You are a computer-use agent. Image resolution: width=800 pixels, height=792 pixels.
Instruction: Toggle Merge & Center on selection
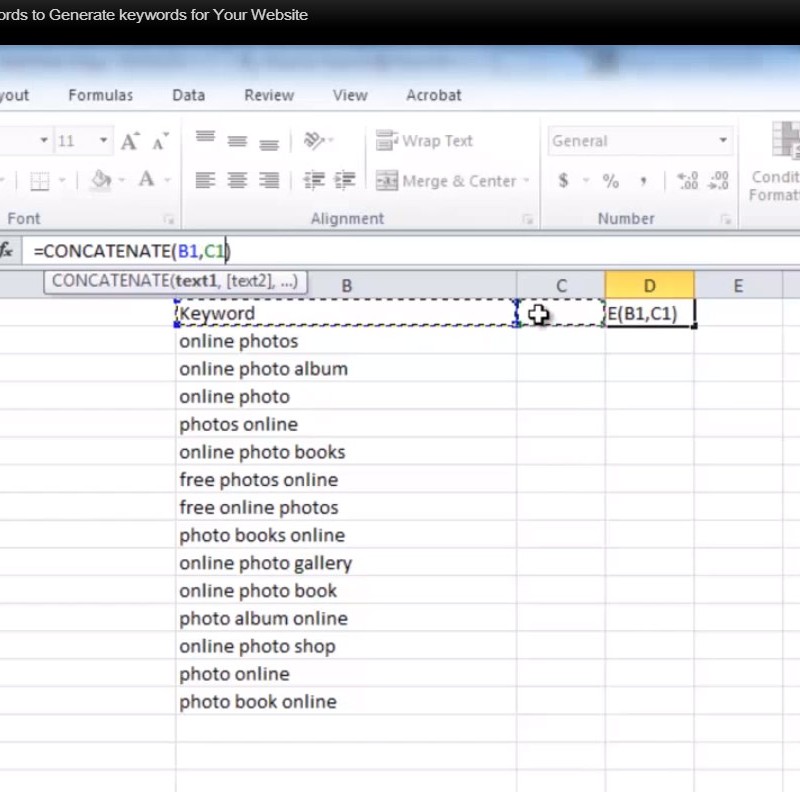click(446, 181)
